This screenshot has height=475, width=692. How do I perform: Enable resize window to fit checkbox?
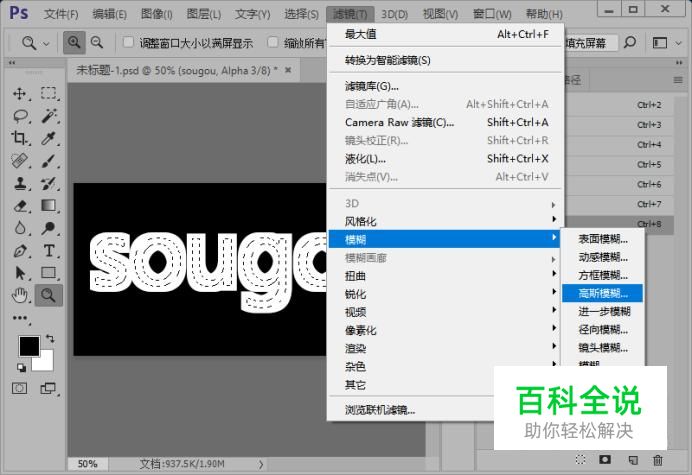coord(128,42)
